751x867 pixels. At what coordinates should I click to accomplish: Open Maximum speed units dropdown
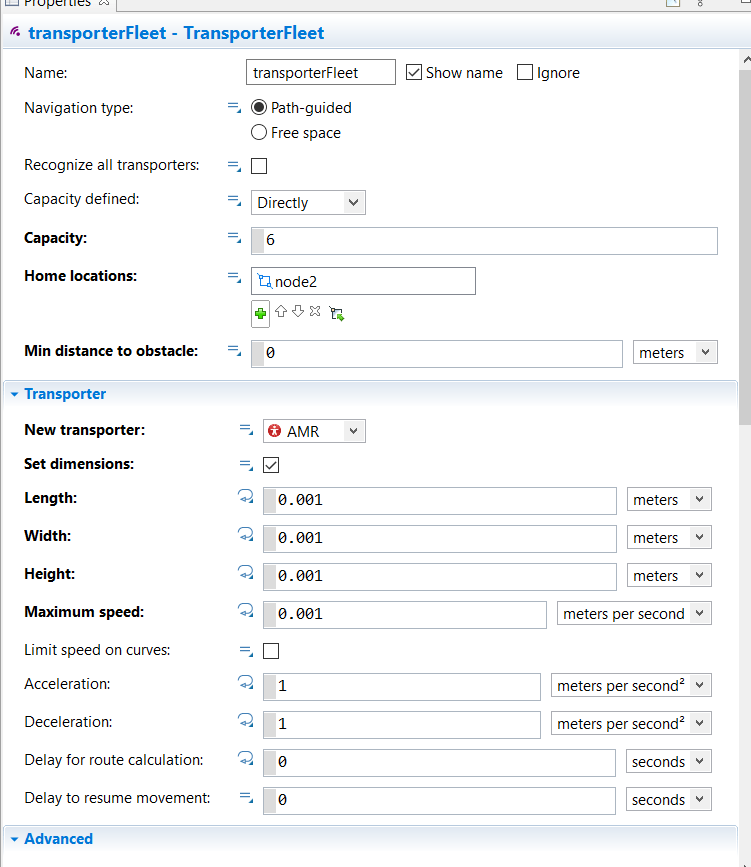[634, 613]
